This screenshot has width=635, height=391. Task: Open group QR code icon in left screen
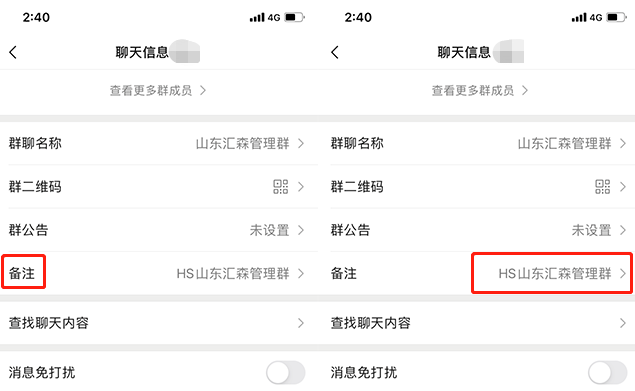(x=281, y=187)
